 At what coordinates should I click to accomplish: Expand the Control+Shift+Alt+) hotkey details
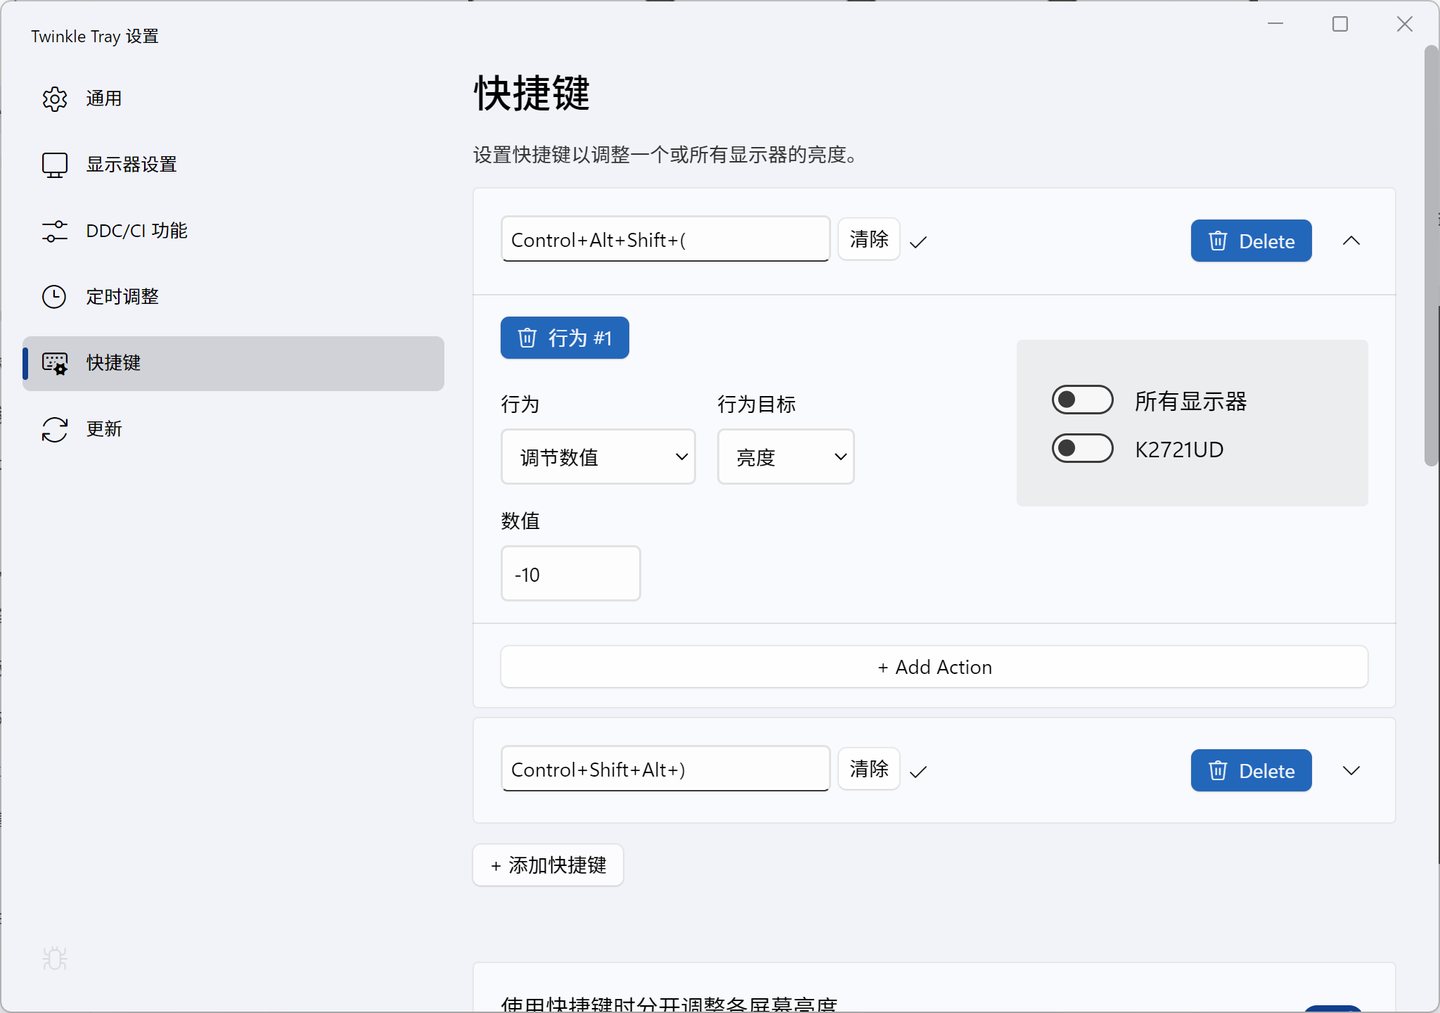[1351, 770]
